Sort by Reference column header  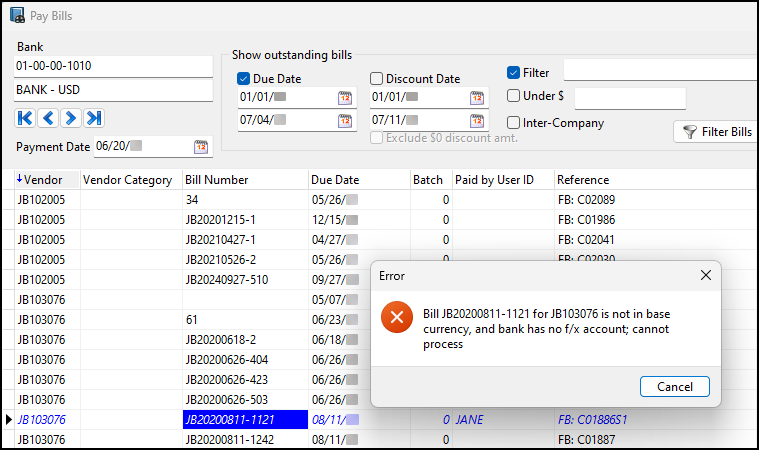[x=656, y=180]
